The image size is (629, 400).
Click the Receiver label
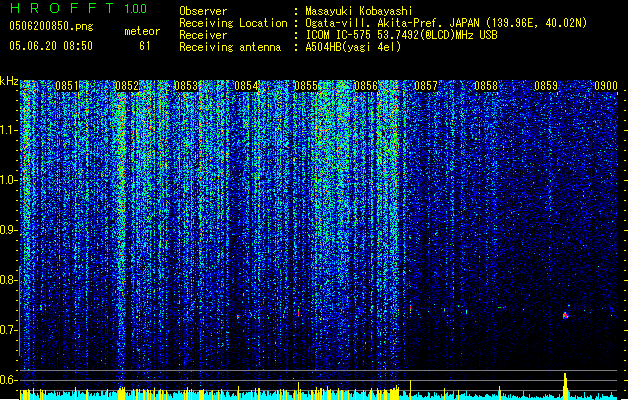203,35
